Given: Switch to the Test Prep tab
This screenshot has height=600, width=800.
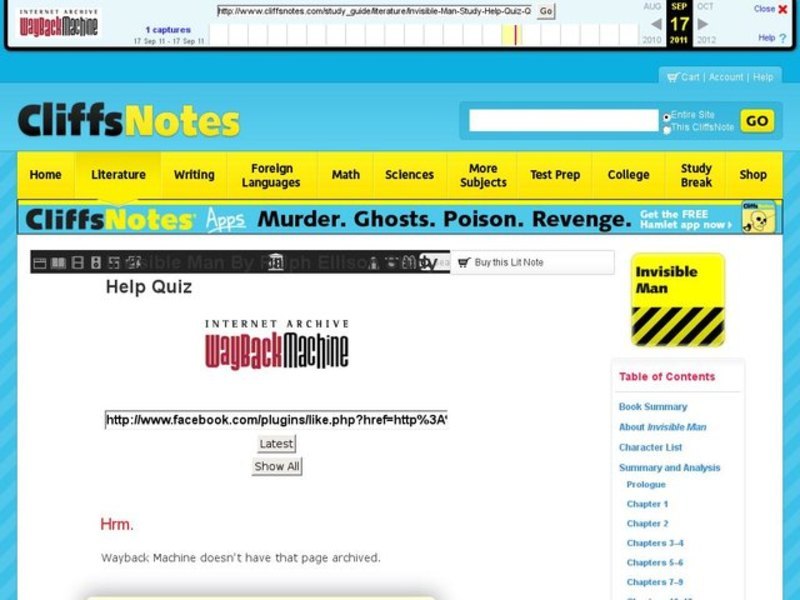Looking at the screenshot, I should pos(555,174).
